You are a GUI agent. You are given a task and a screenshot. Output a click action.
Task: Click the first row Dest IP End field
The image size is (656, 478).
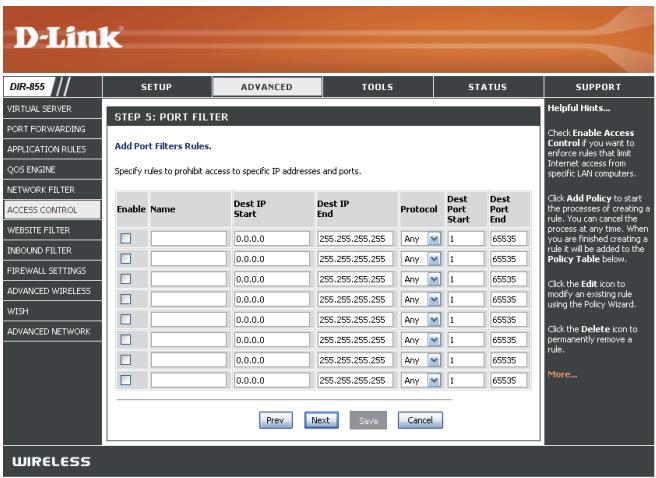click(x=355, y=239)
